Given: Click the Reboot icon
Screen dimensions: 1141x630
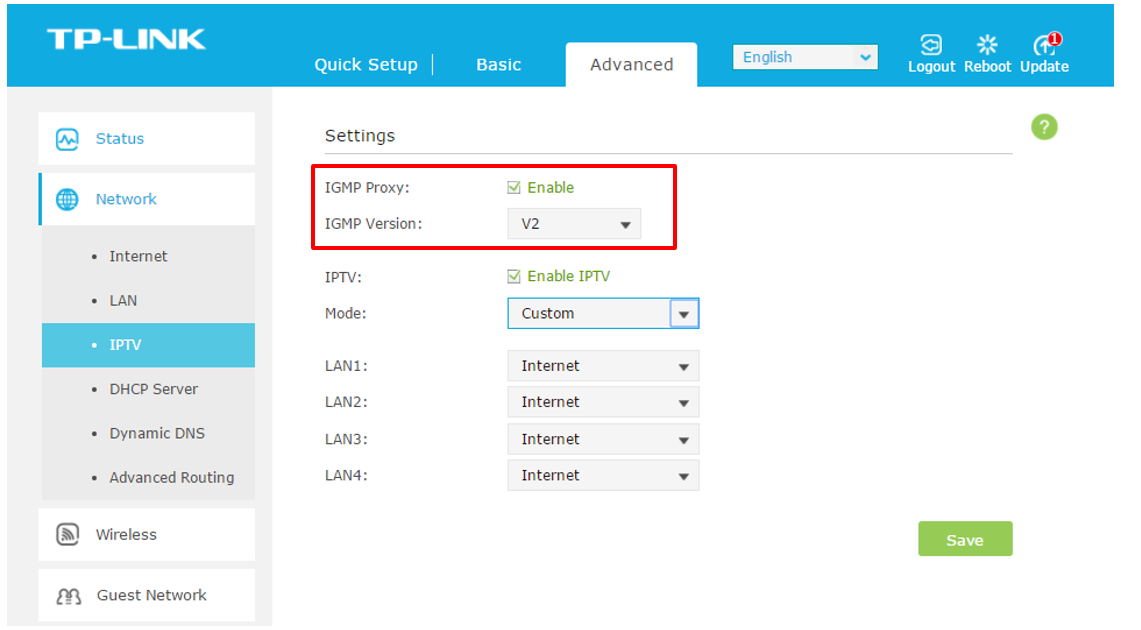Looking at the screenshot, I should (x=987, y=45).
